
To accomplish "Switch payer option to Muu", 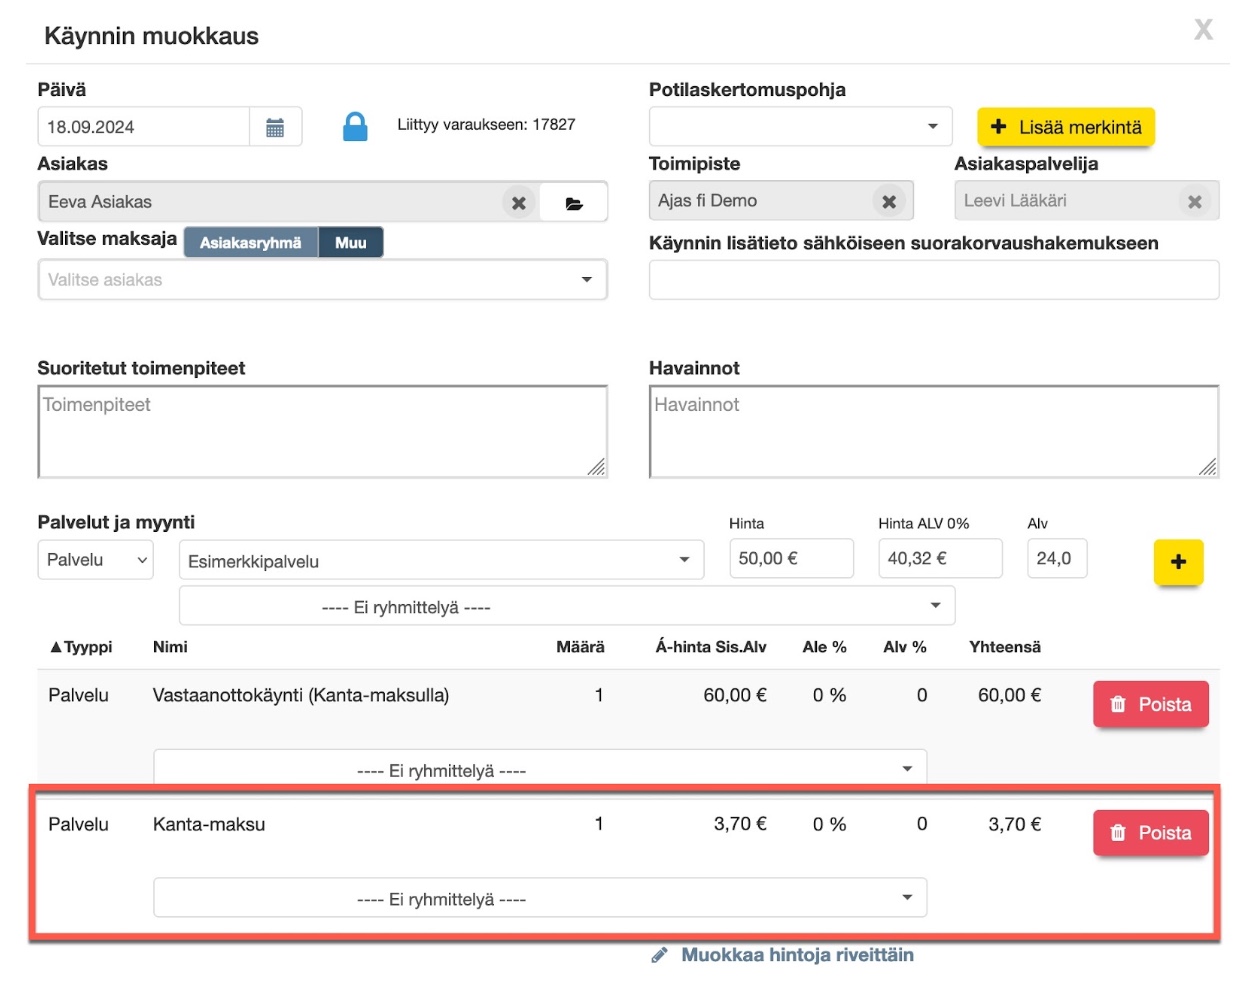I will 350,243.
